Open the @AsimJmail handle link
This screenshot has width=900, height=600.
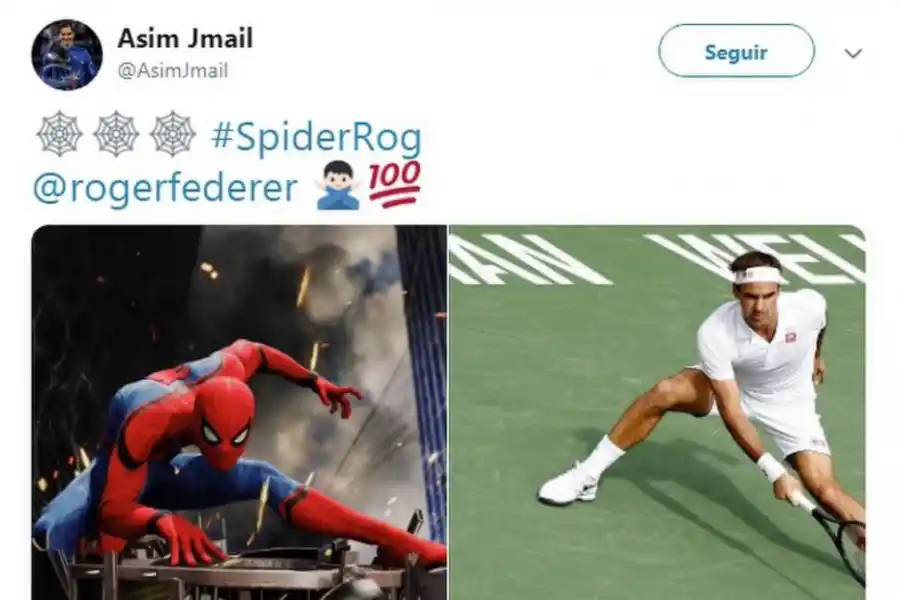173,71
